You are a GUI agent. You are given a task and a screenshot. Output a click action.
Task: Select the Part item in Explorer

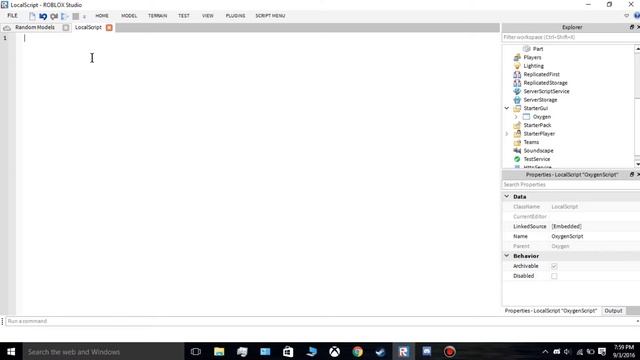click(x=538, y=49)
